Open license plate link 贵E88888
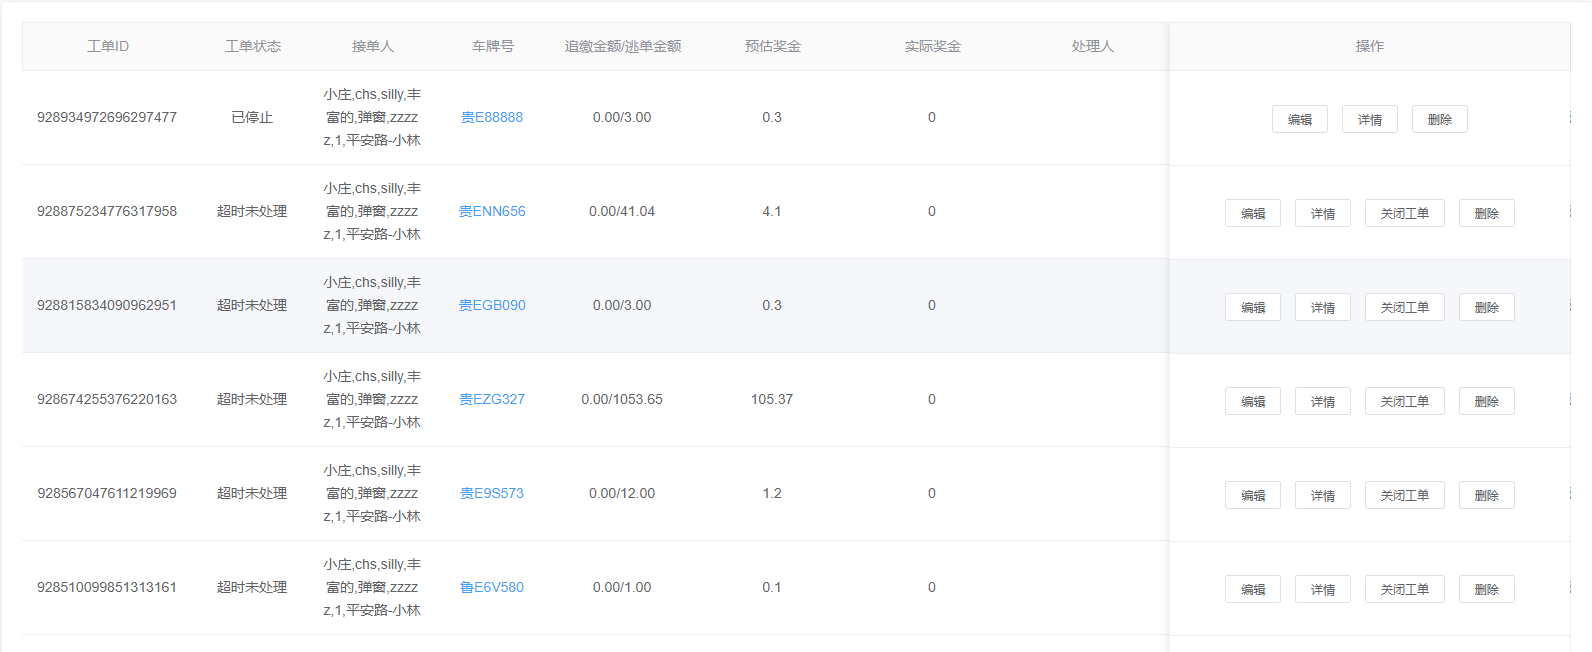1592x652 pixels. click(492, 117)
